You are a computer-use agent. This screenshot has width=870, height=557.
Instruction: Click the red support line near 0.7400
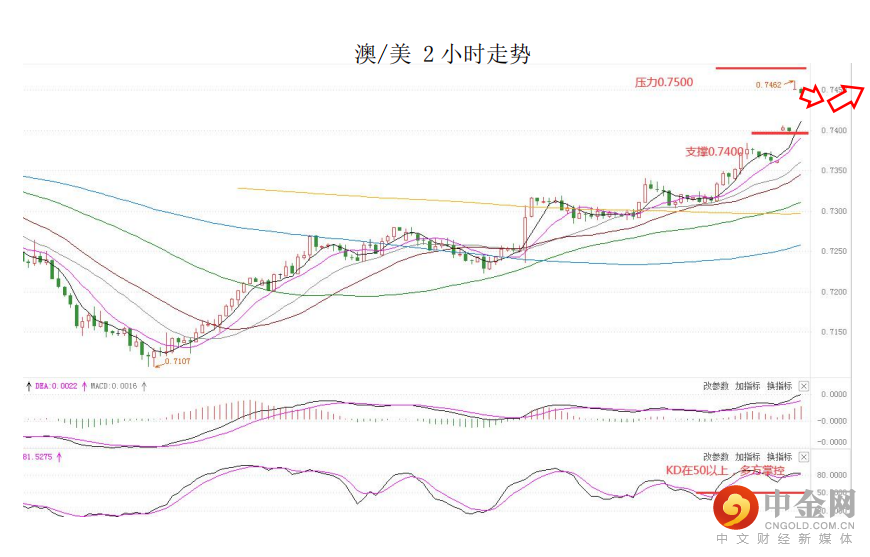(779, 133)
